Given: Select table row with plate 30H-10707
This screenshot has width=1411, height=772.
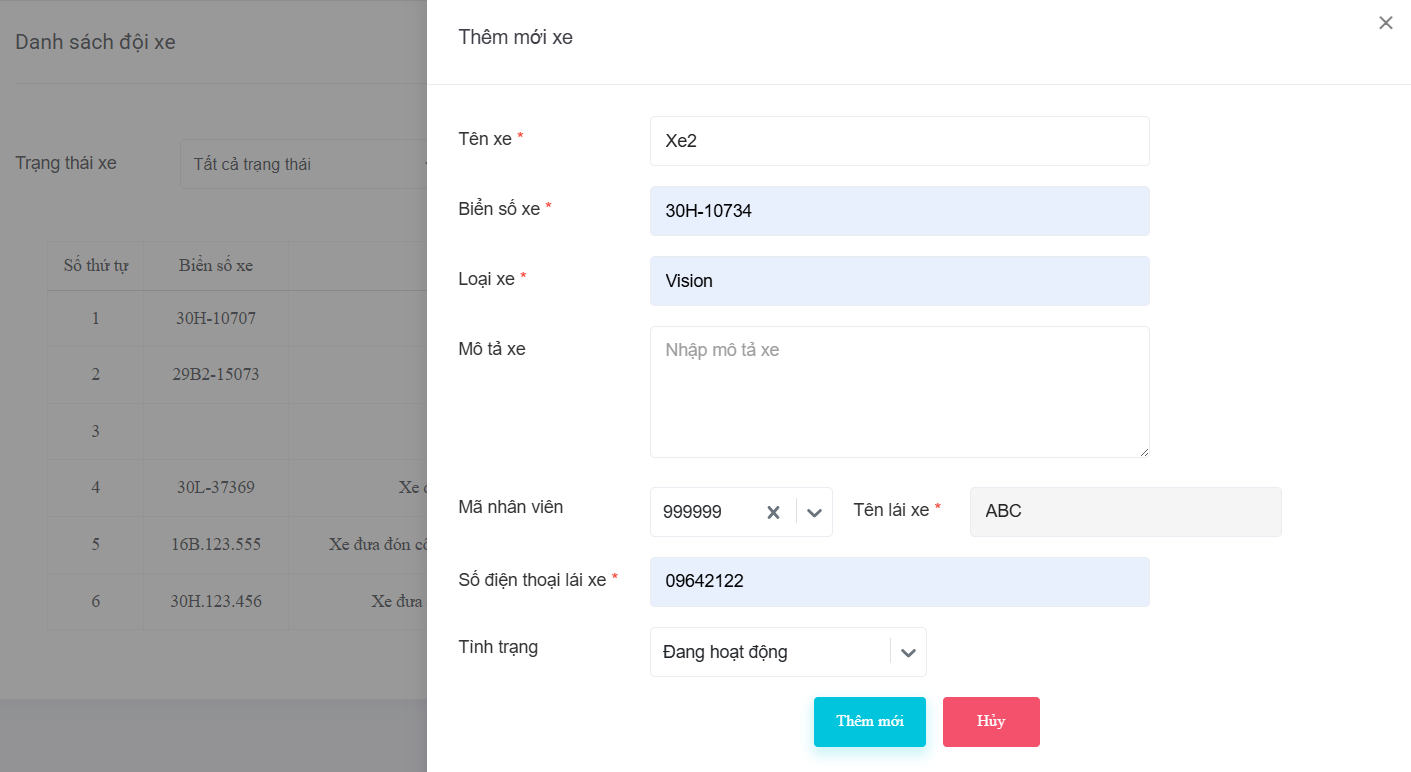Looking at the screenshot, I should pos(216,319).
